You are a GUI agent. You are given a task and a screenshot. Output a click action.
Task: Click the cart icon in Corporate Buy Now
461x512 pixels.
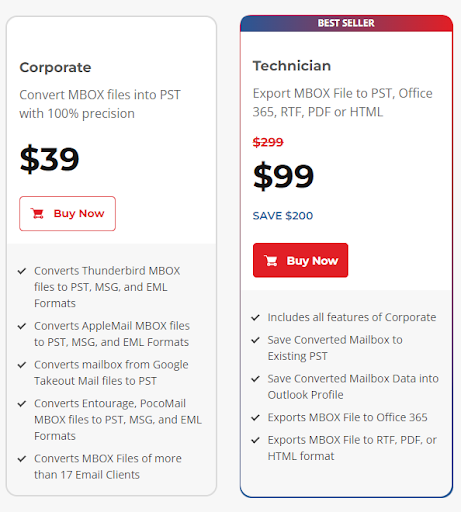(37, 213)
